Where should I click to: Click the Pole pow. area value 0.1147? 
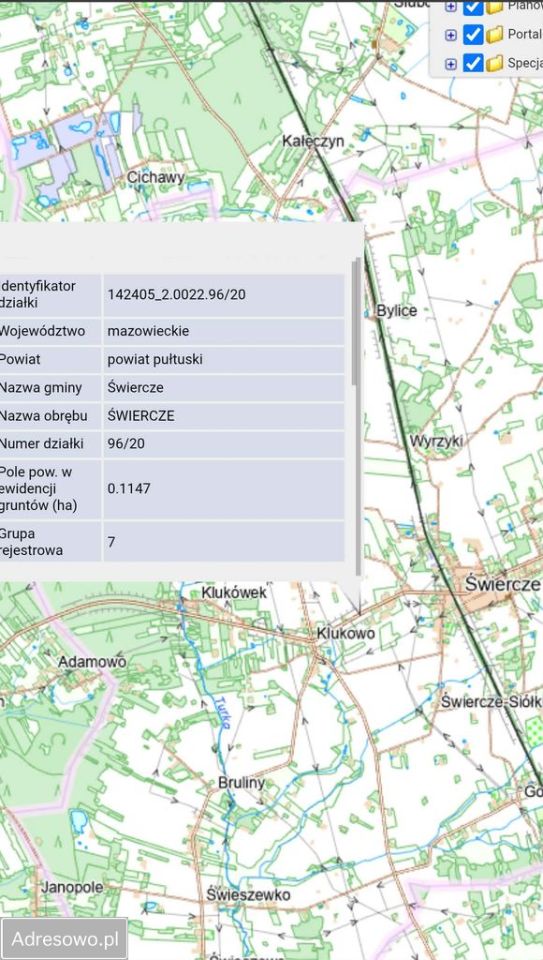[129, 489]
